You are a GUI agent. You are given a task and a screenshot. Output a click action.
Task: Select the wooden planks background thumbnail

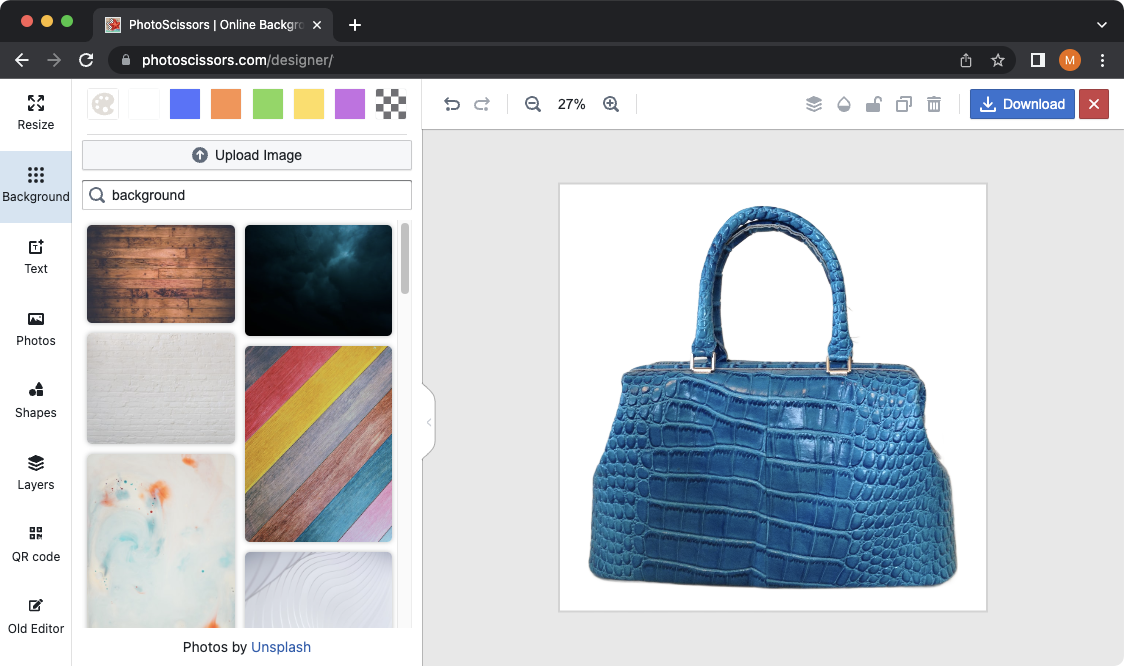[x=160, y=274]
